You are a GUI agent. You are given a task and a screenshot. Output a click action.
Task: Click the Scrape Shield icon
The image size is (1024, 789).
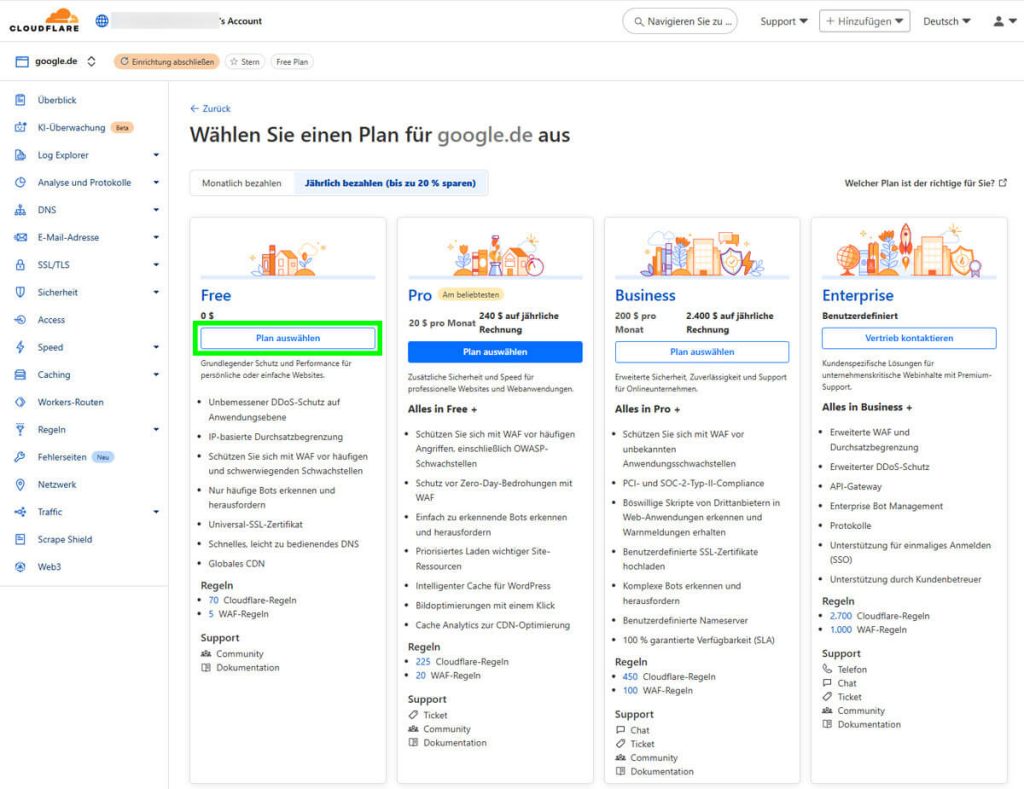pos(20,539)
